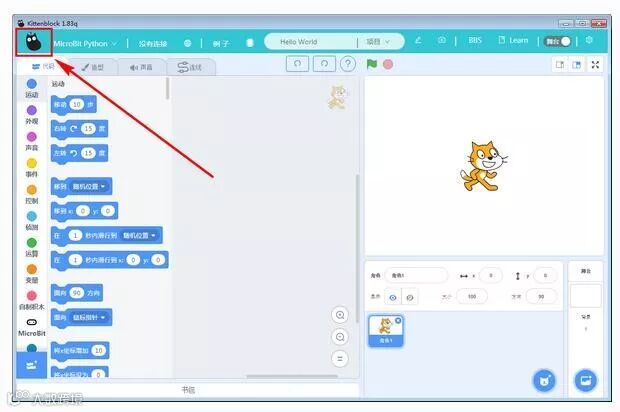Click the block palette vertical scrollbar
The height and width of the screenshot is (412, 620).
pos(168,89)
